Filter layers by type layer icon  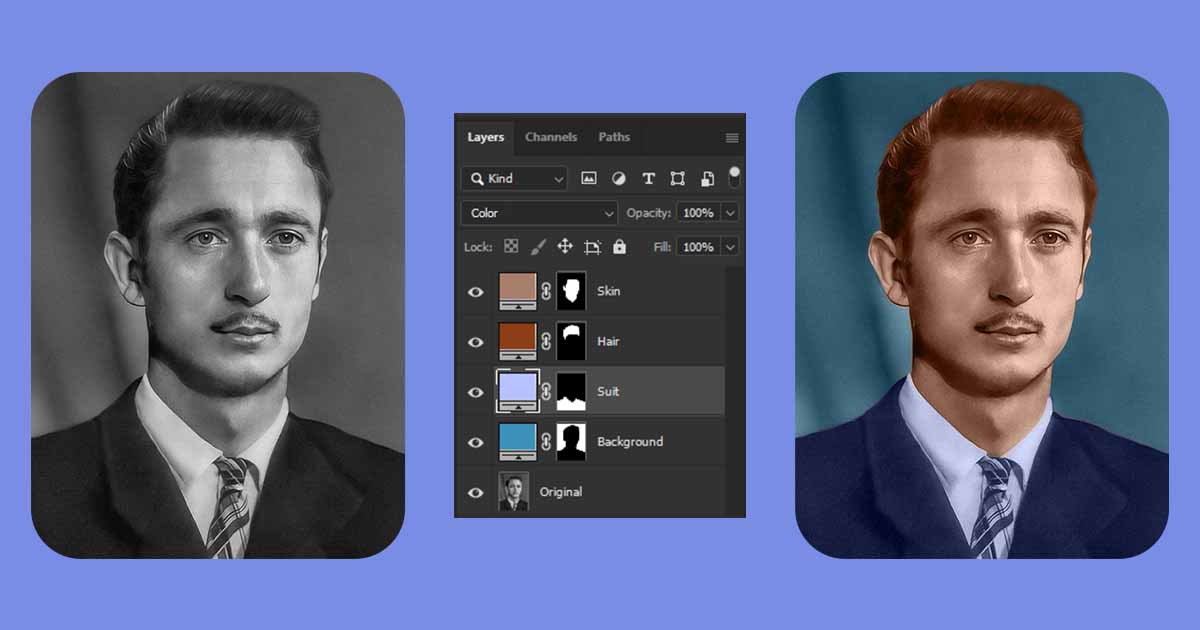point(648,179)
